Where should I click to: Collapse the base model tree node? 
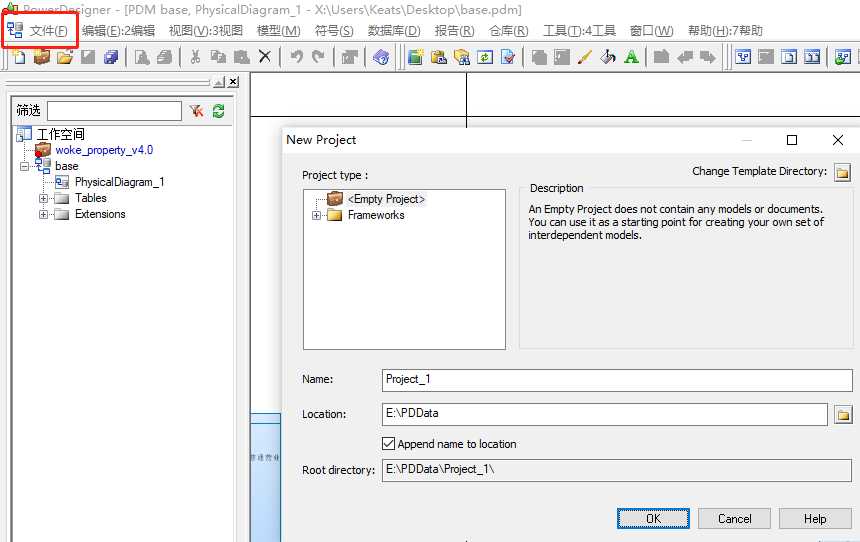(24, 166)
